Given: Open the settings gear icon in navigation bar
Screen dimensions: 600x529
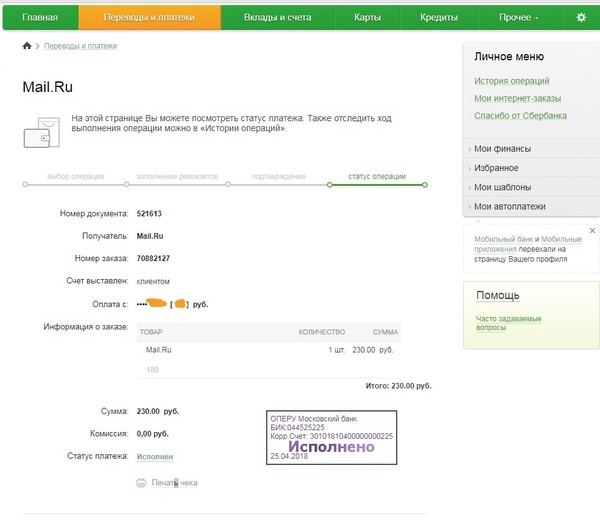Looking at the screenshot, I should 581,17.
